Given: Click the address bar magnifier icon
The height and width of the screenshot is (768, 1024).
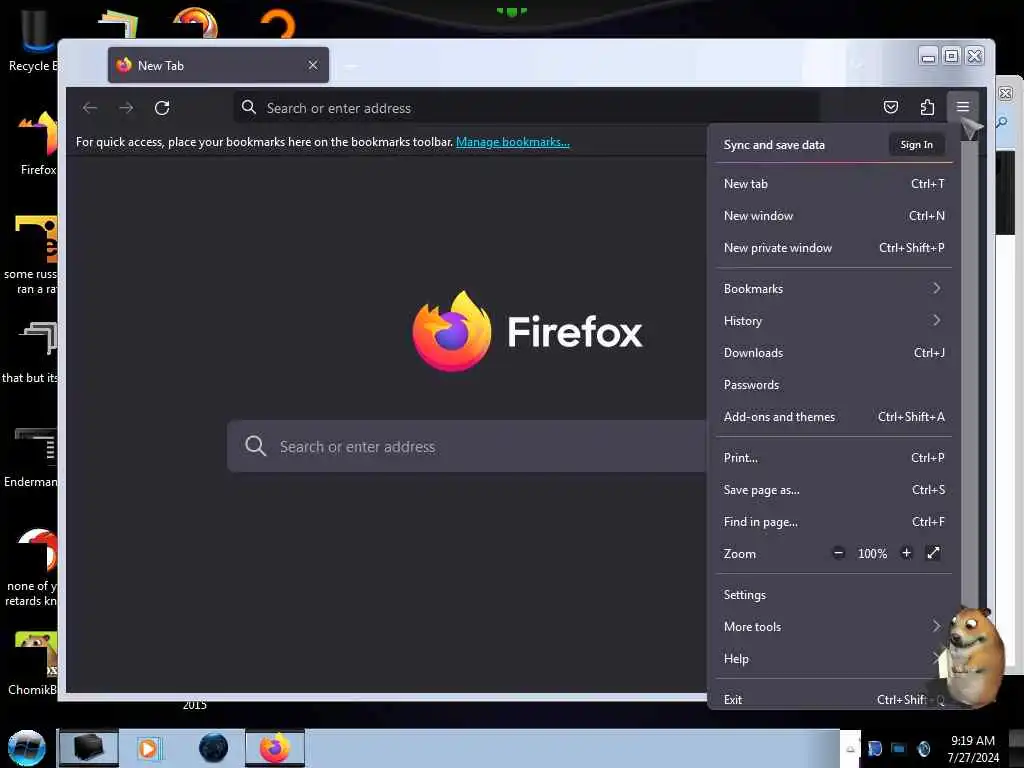Looking at the screenshot, I should 249,107.
